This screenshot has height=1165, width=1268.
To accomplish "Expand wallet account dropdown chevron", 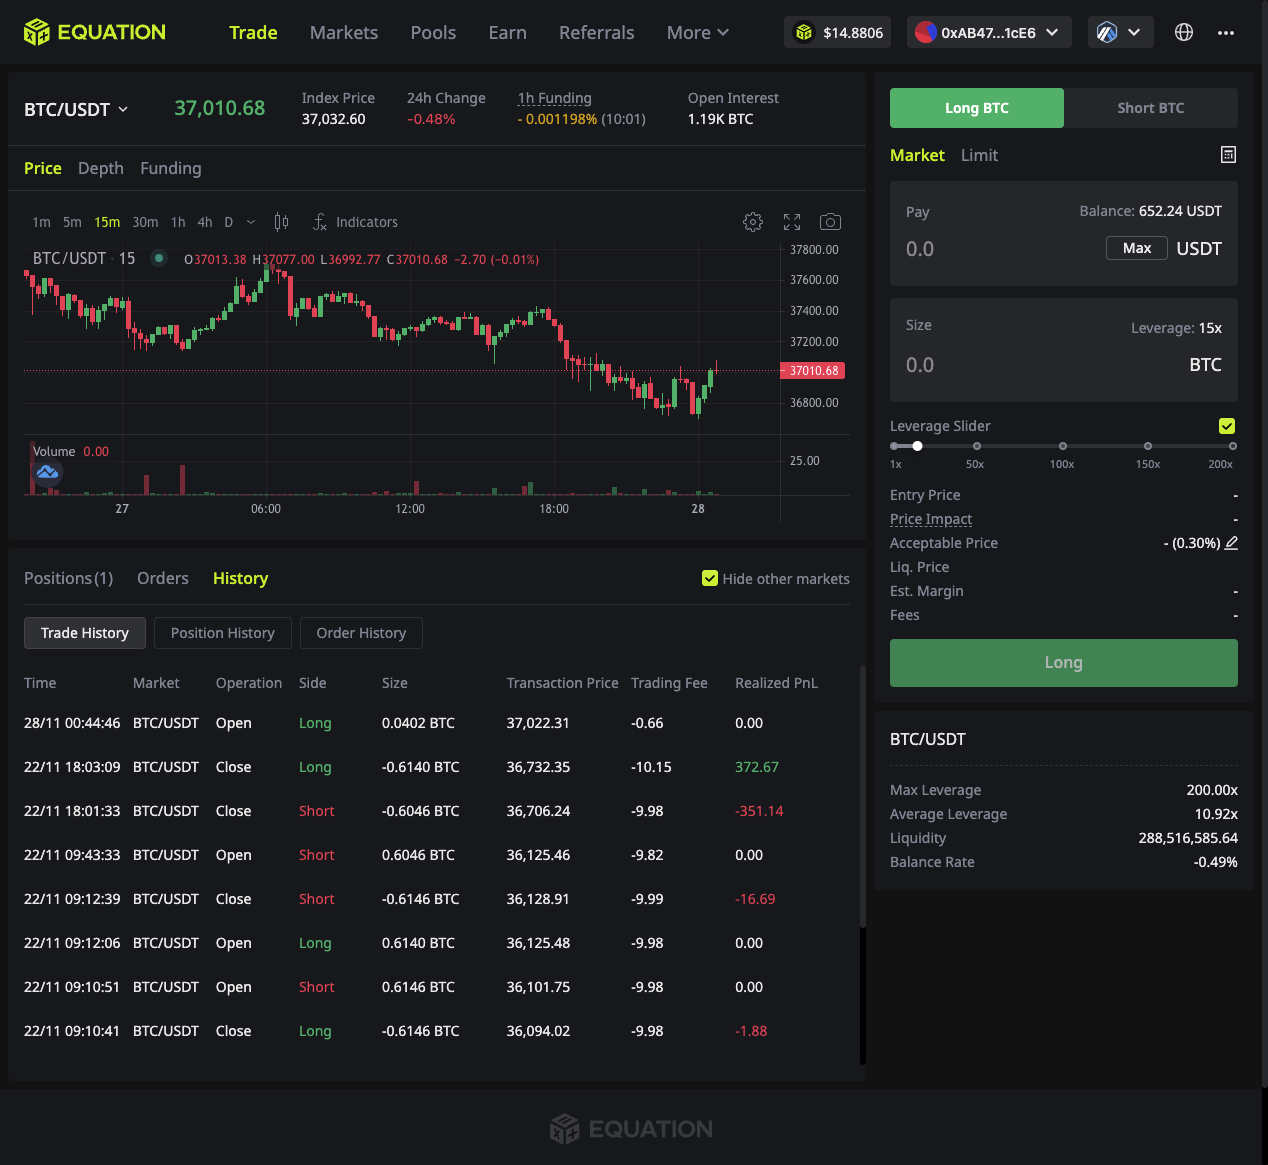I will tap(1052, 32).
